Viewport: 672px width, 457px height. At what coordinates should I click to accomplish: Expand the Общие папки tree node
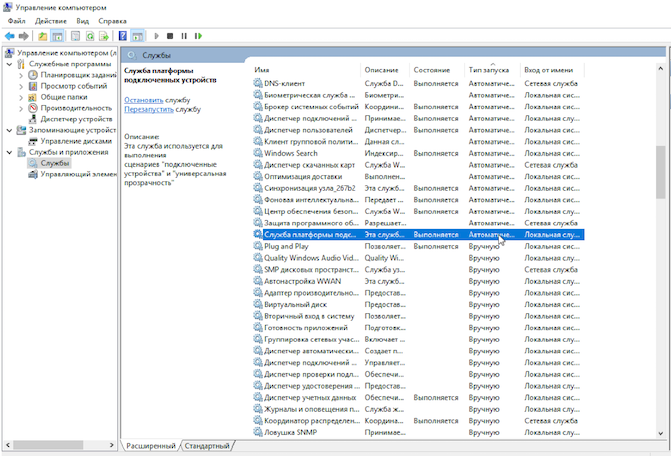tap(21, 98)
